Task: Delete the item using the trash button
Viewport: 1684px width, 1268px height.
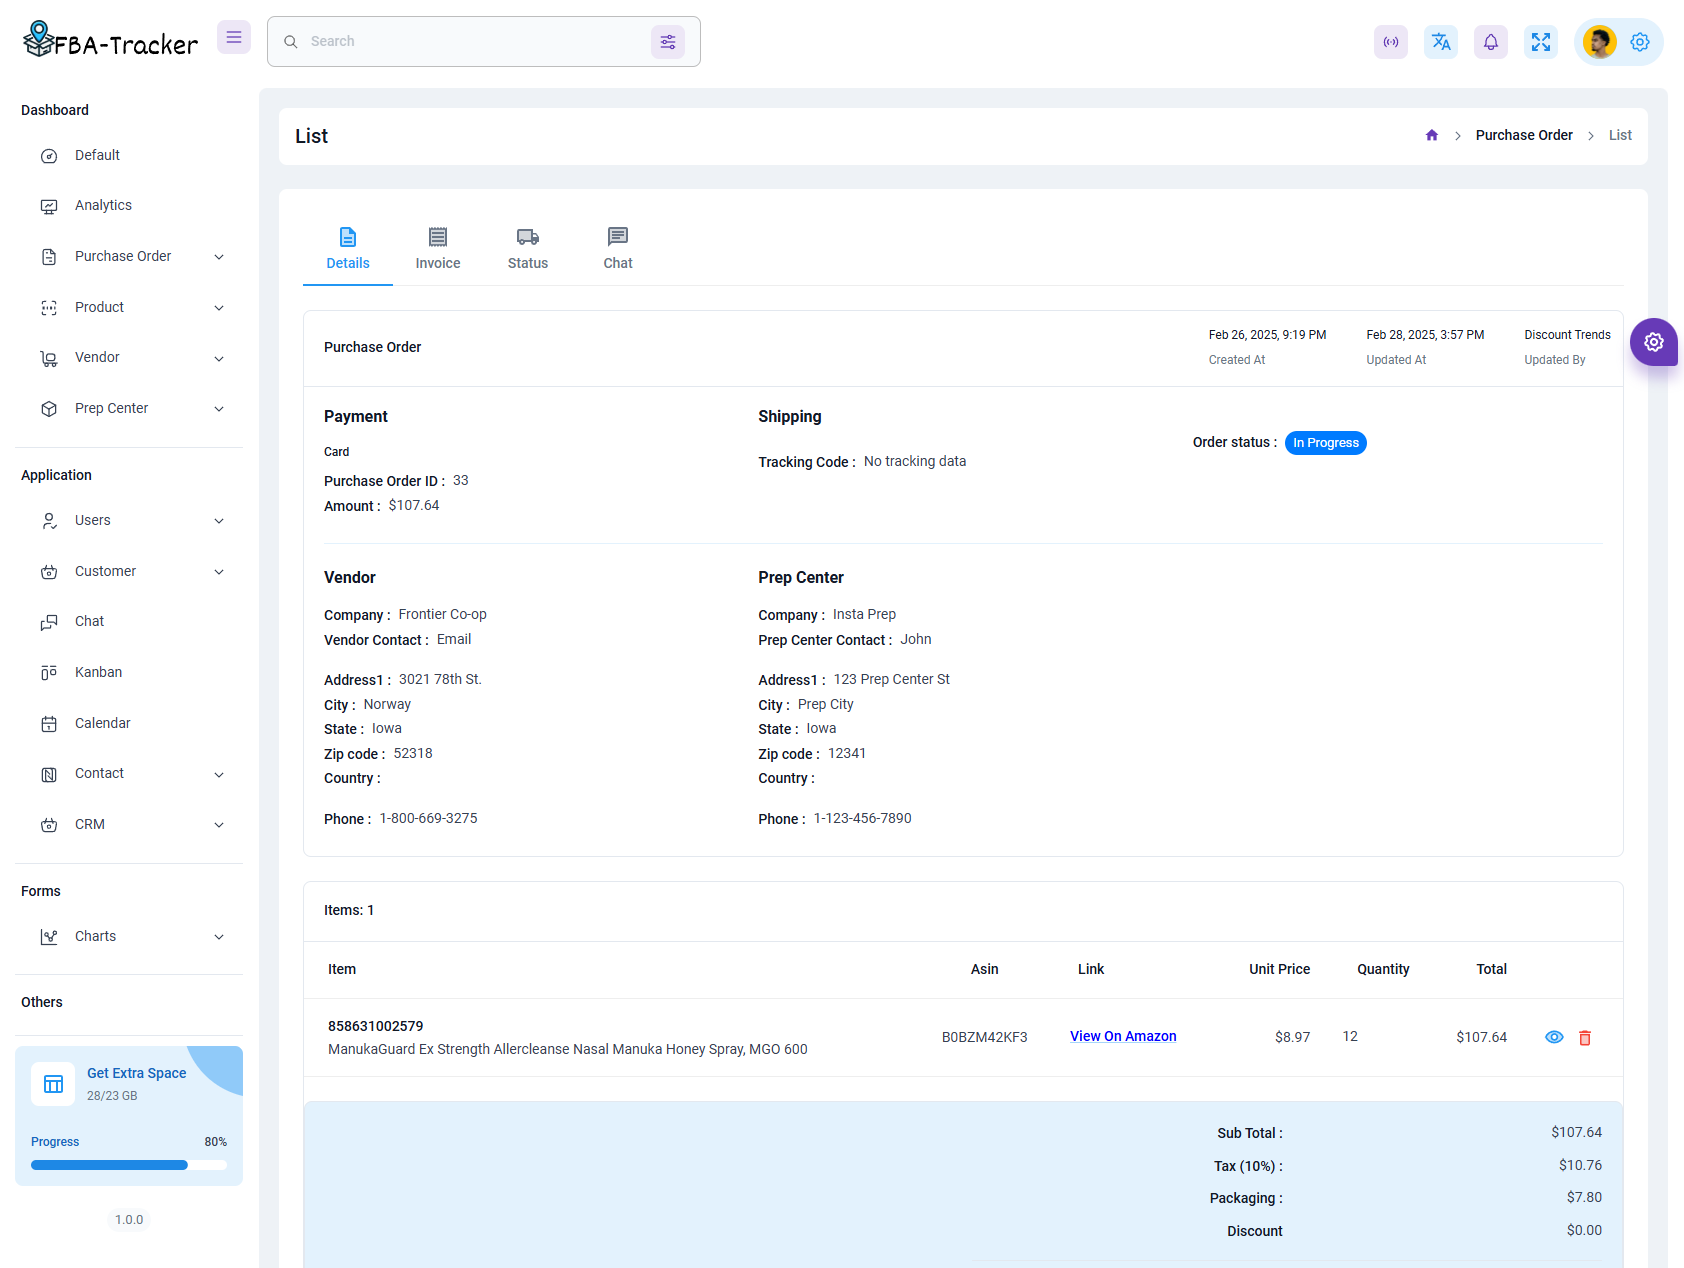Action: point(1585,1037)
